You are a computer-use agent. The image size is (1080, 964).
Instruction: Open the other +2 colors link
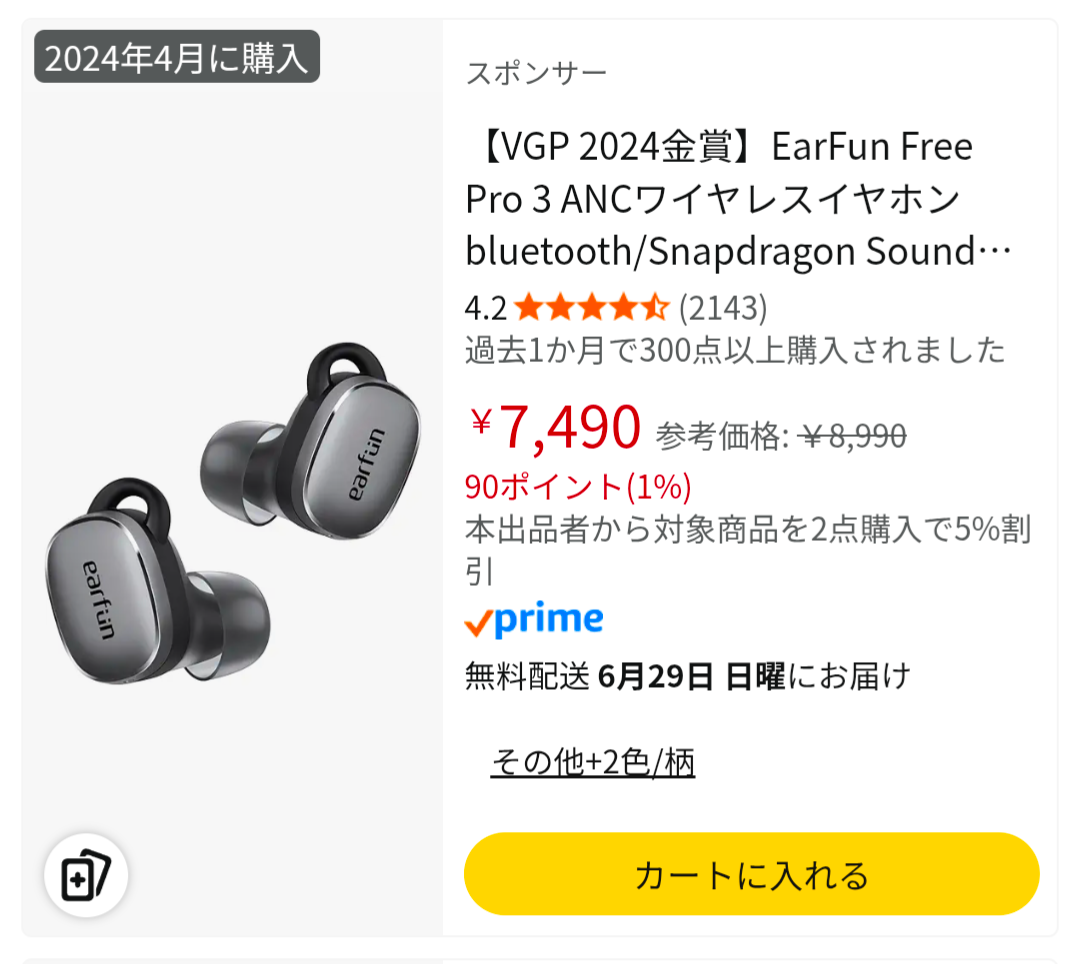593,762
